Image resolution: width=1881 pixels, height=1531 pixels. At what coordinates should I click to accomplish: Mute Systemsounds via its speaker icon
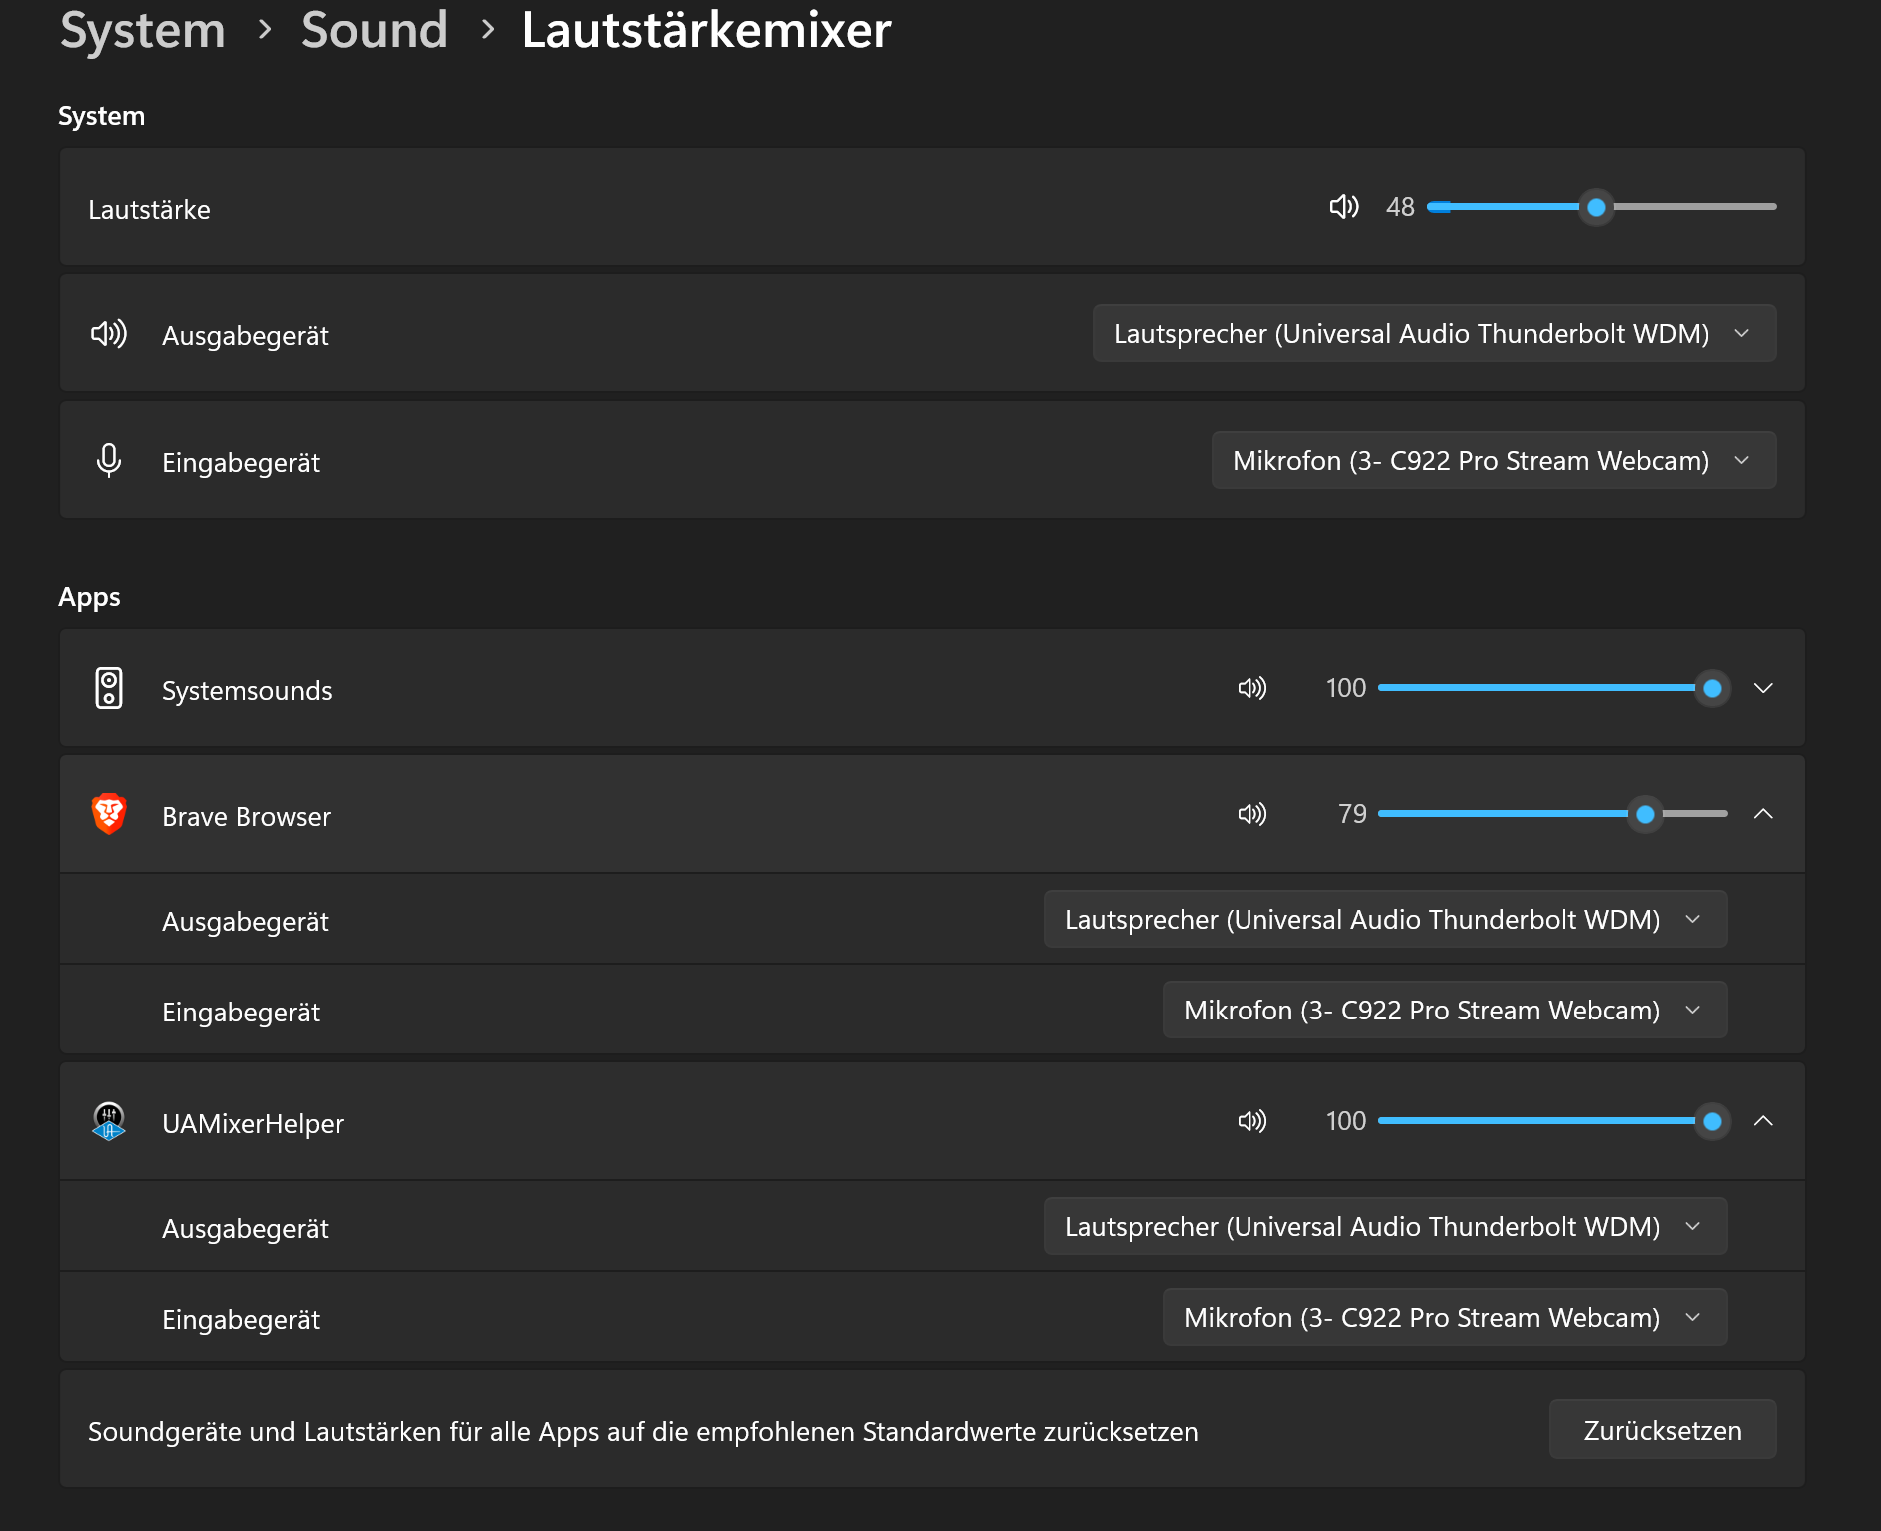coord(1252,688)
